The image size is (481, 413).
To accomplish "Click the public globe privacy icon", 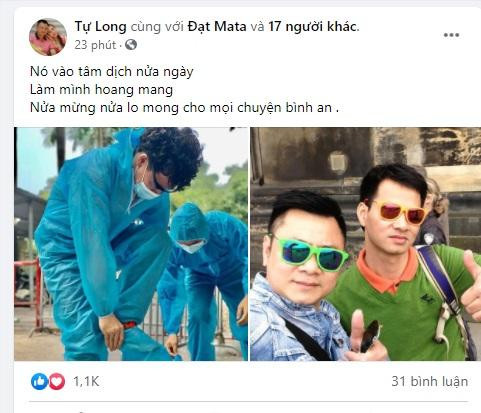I will (131, 45).
